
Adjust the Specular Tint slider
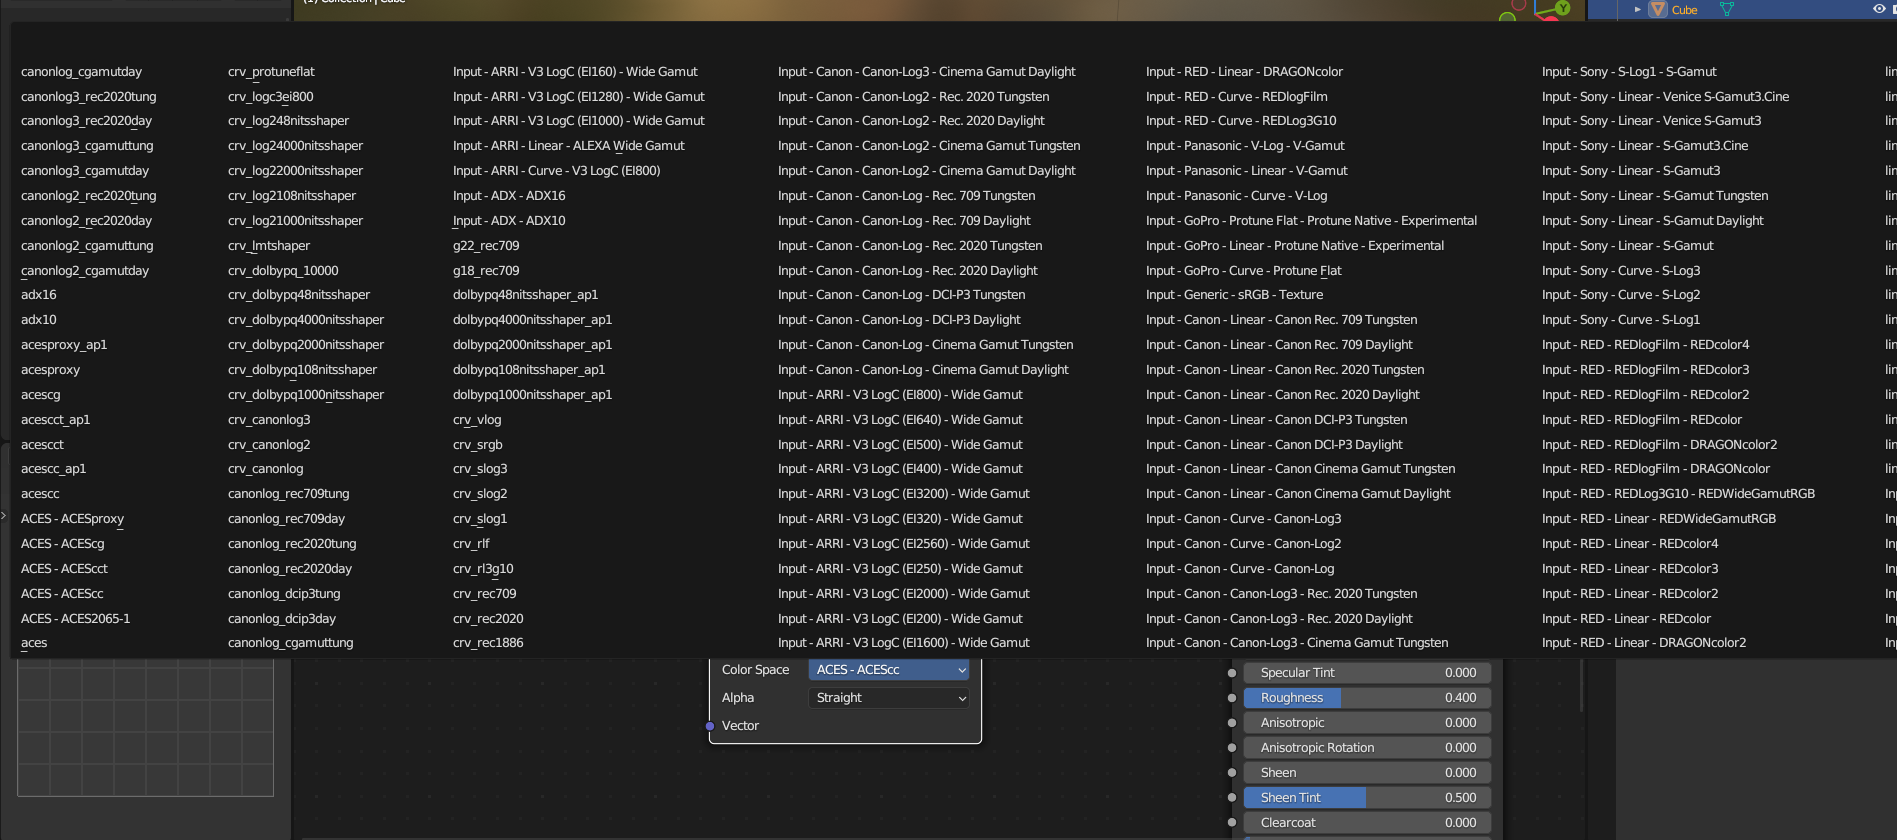(1367, 673)
